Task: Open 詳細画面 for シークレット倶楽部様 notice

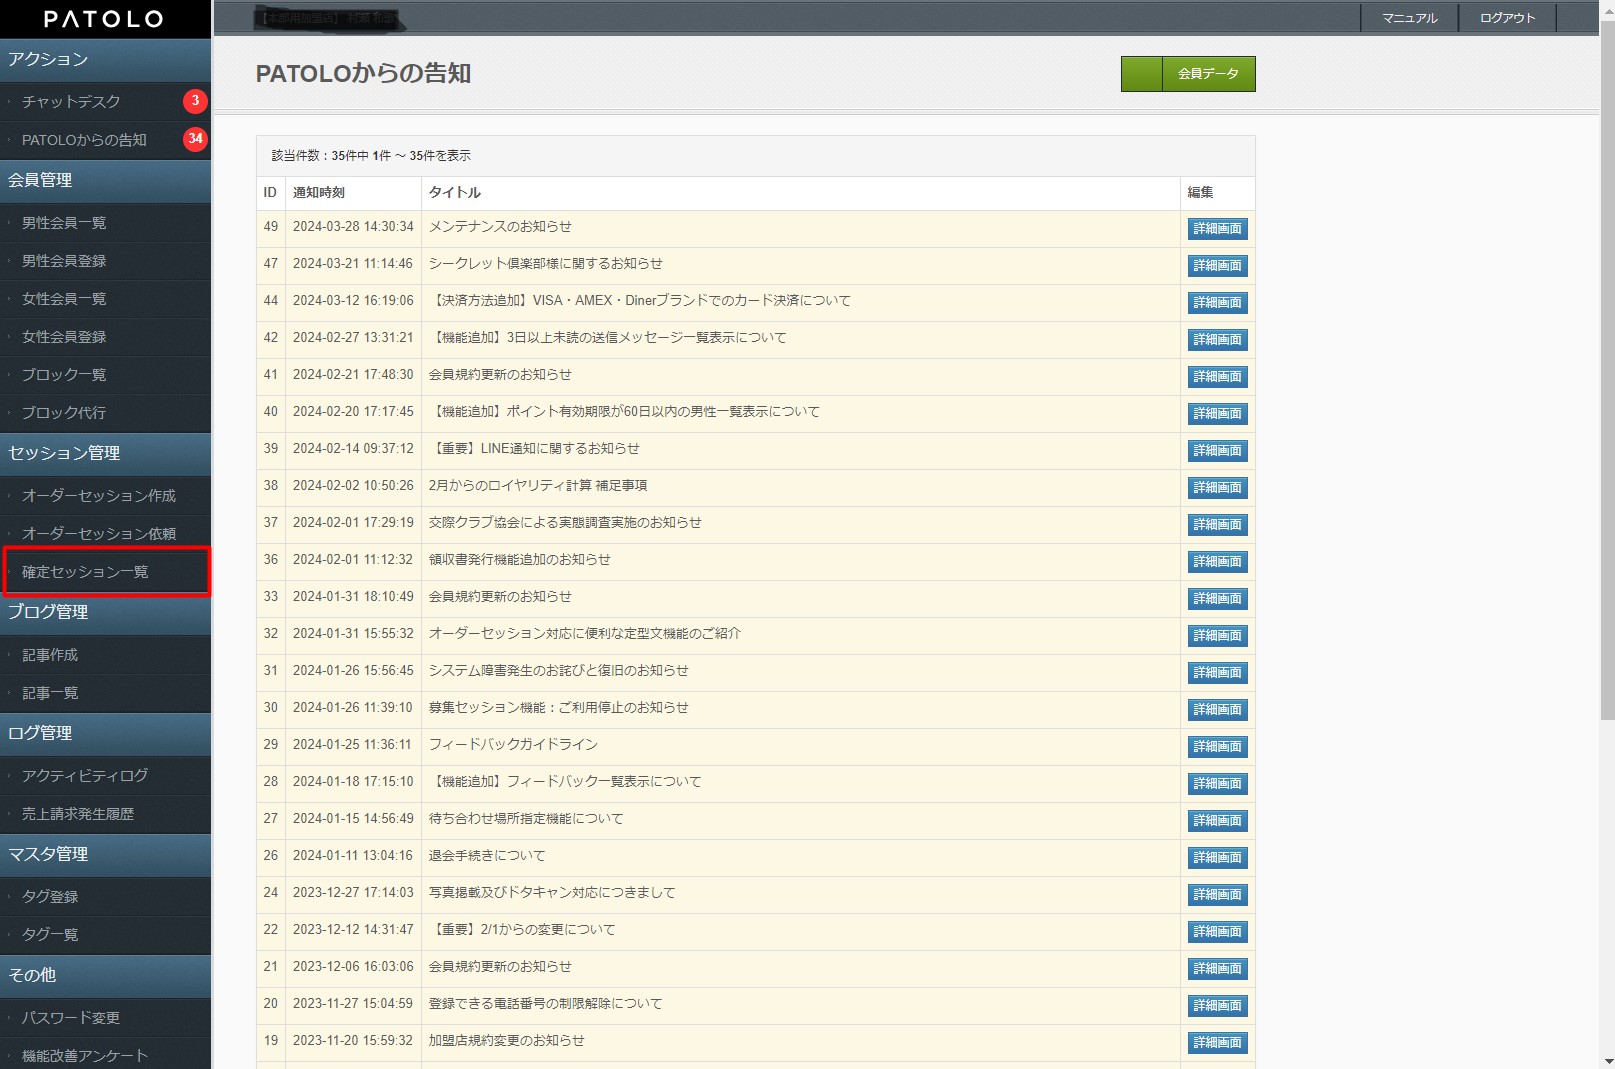Action: 1217,266
